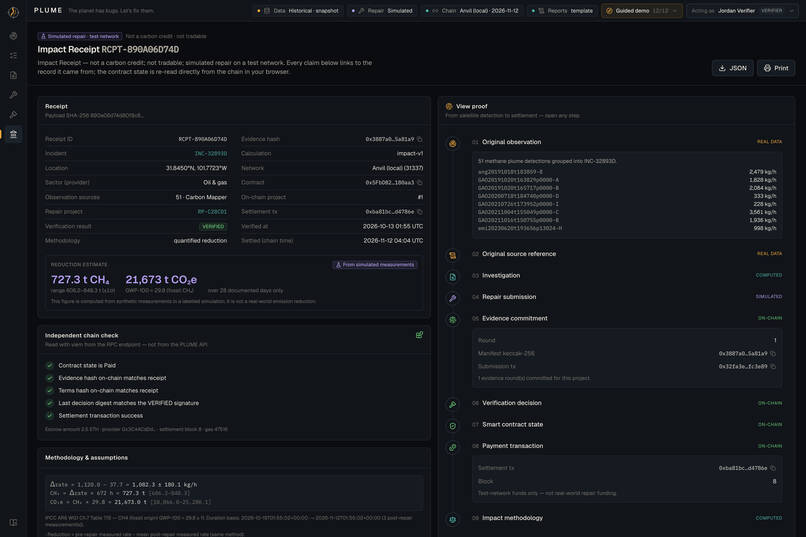This screenshot has height=537, width=806.
Task: Click the 21,673 t CO₂e estimate value
Action: 161,280
